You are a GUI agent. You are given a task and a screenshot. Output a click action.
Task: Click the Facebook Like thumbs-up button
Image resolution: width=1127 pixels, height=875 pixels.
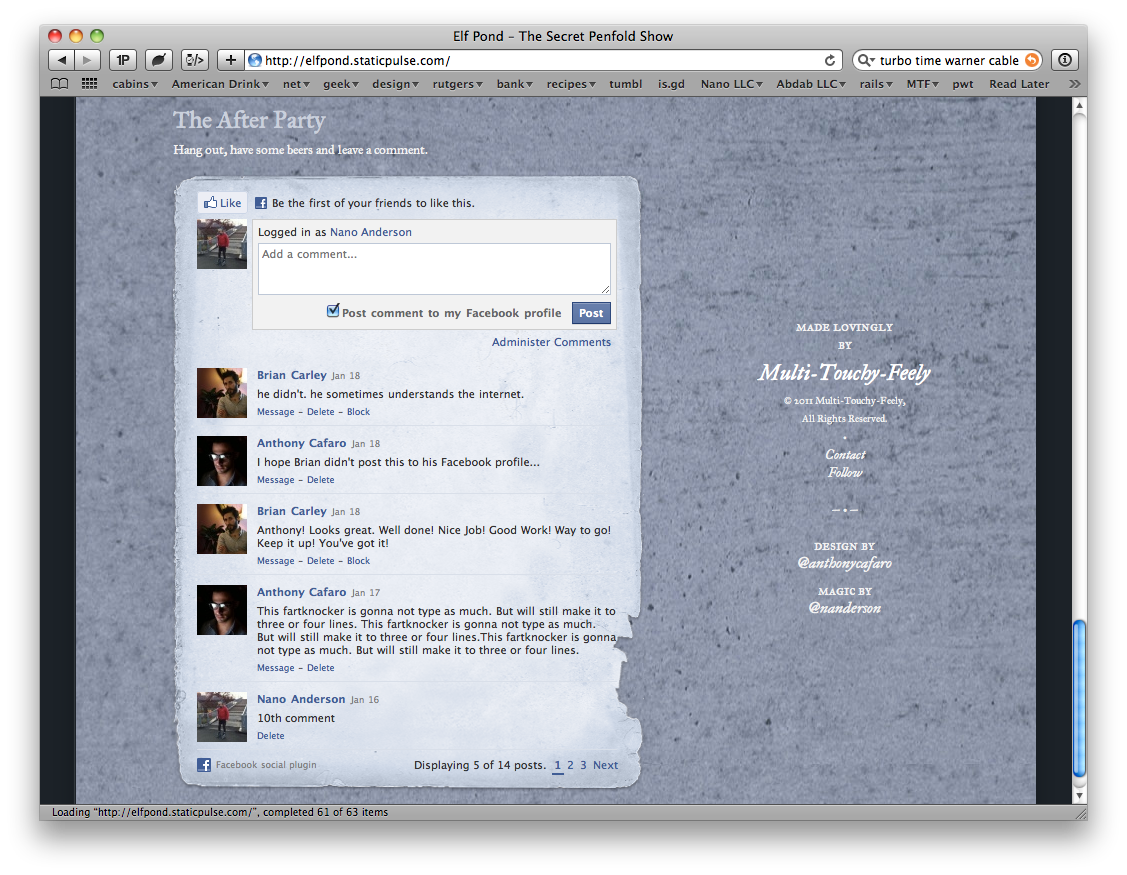click(222, 203)
